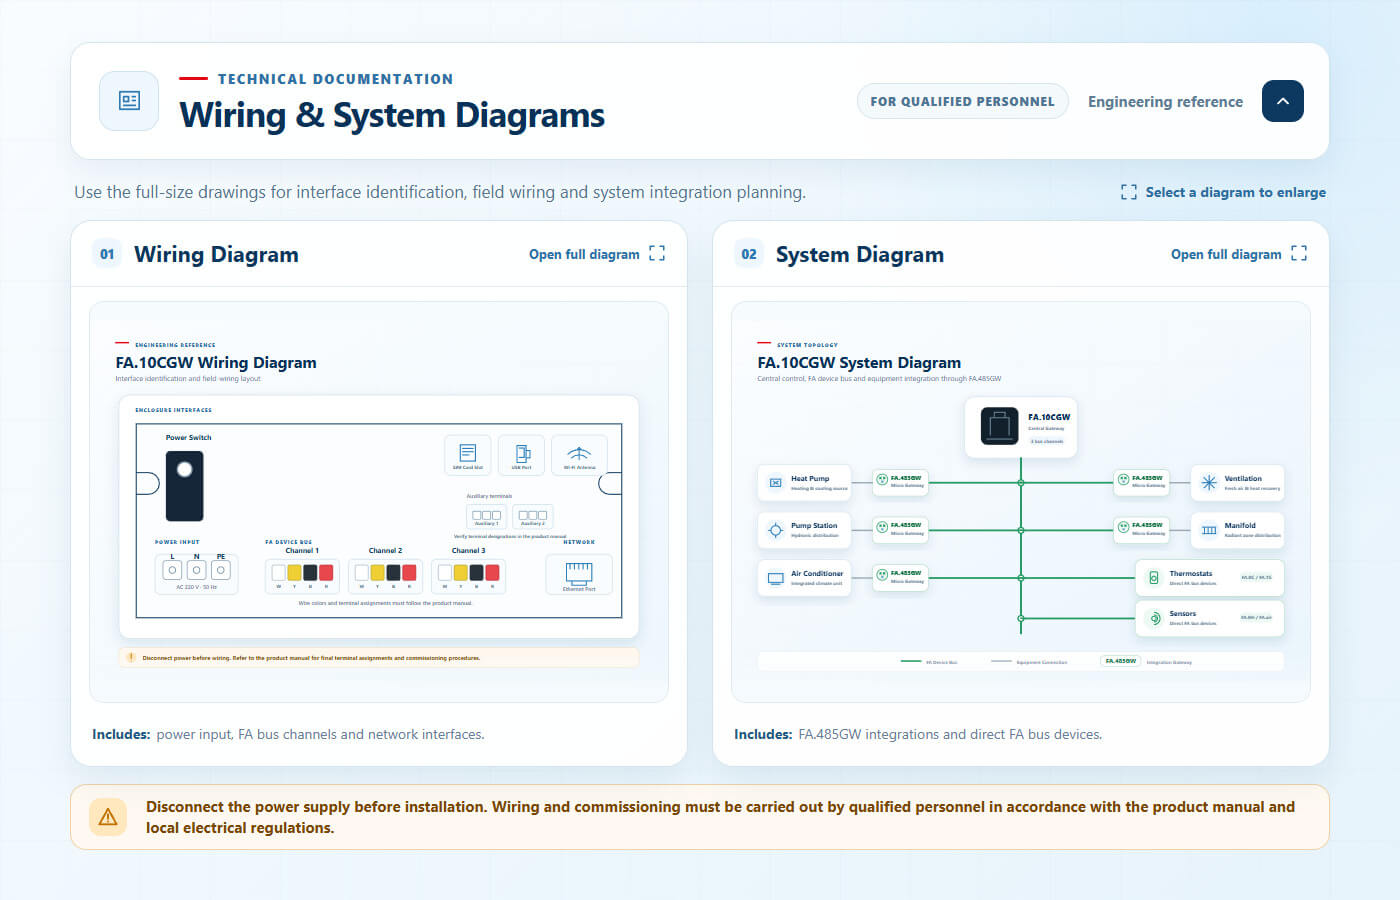Click the System Diagram card heading
This screenshot has width=1400, height=900.
[x=860, y=254]
